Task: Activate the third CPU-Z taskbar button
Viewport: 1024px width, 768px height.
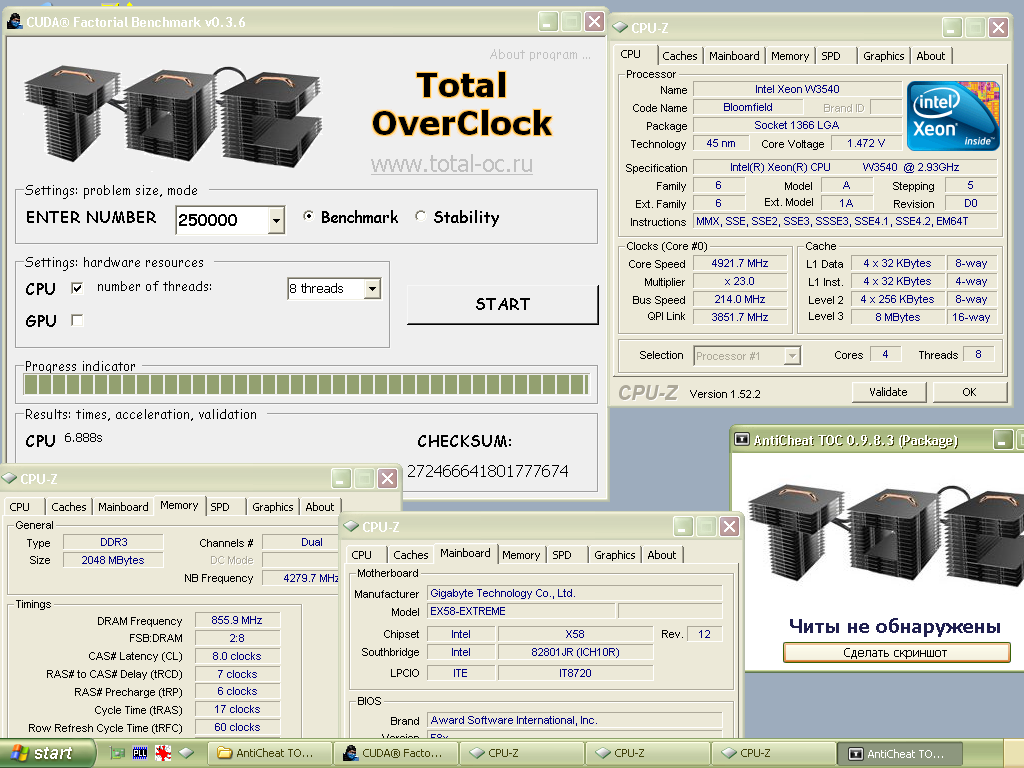Action: coord(774,753)
